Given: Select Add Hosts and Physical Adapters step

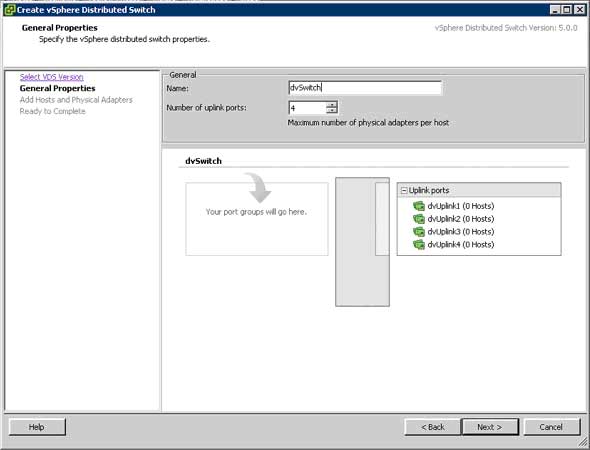Looking at the screenshot, I should (76, 100).
